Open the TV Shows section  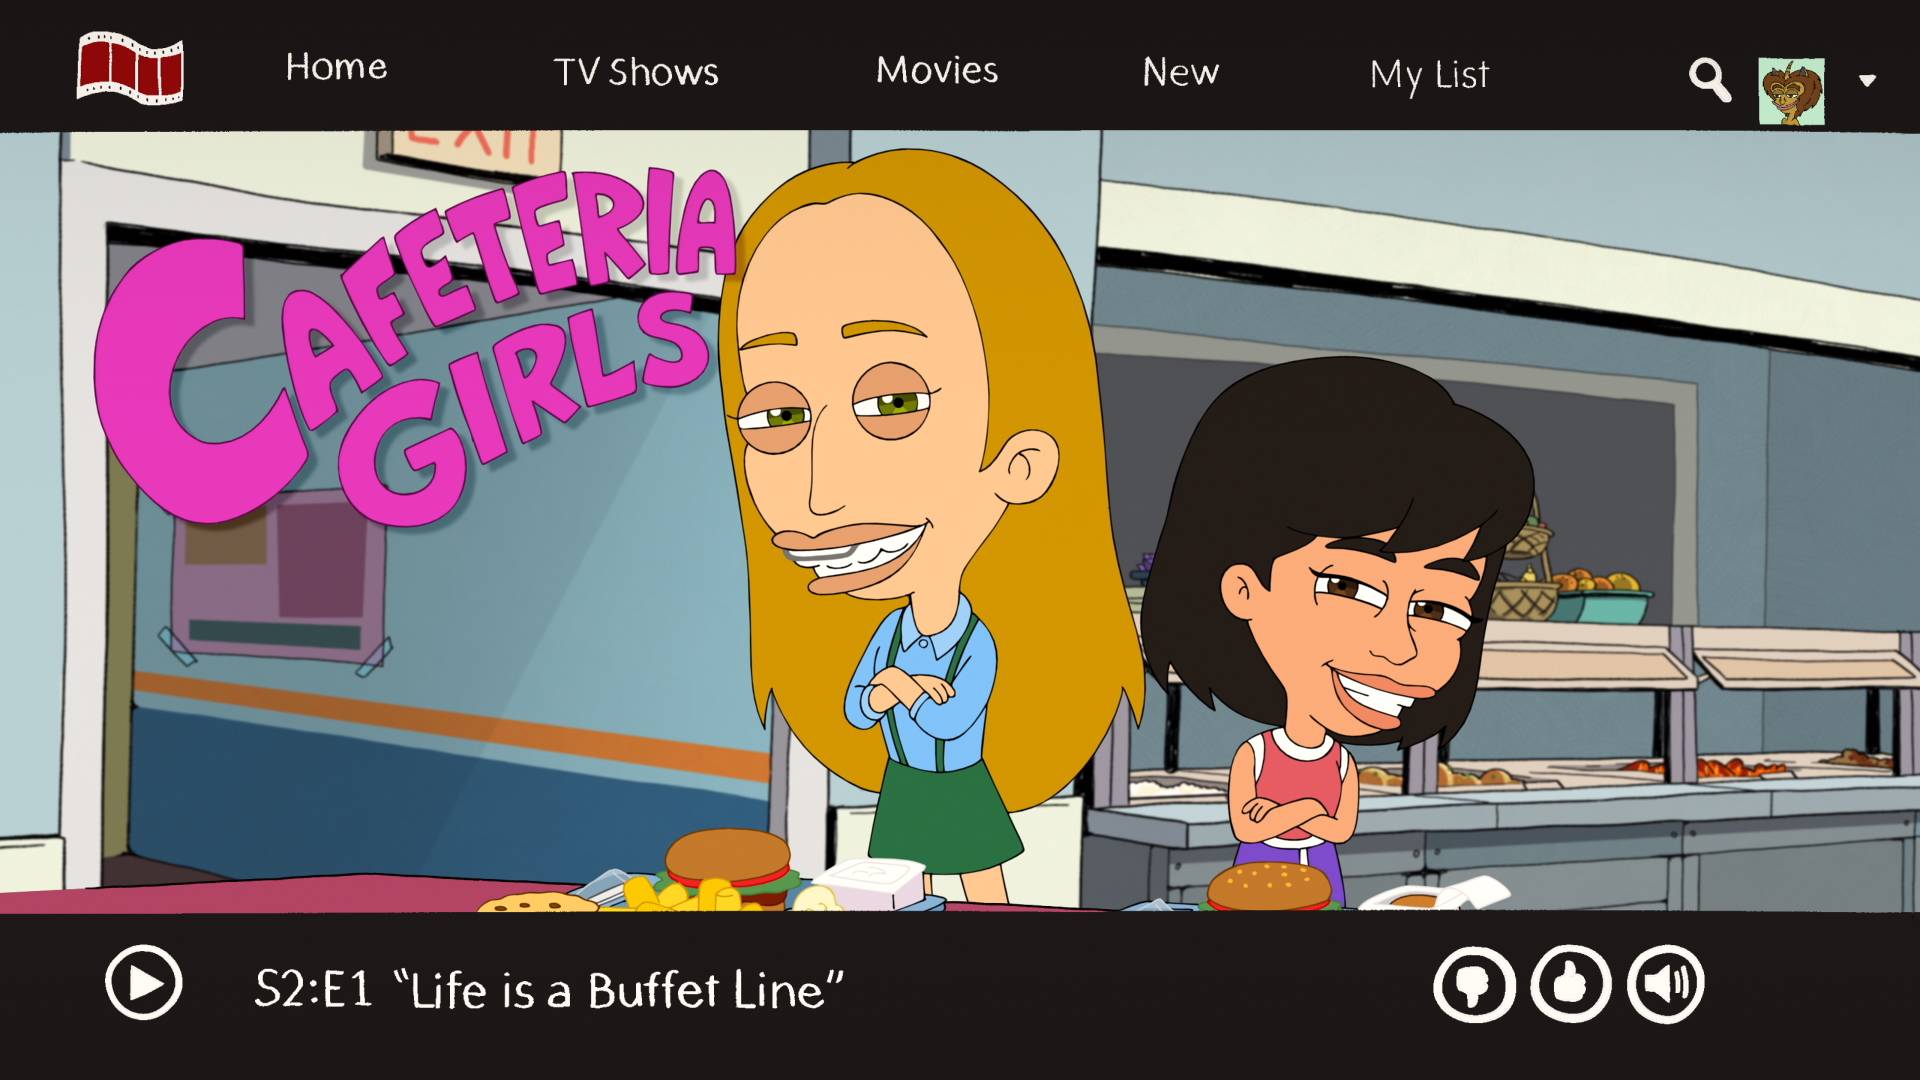[x=636, y=72]
